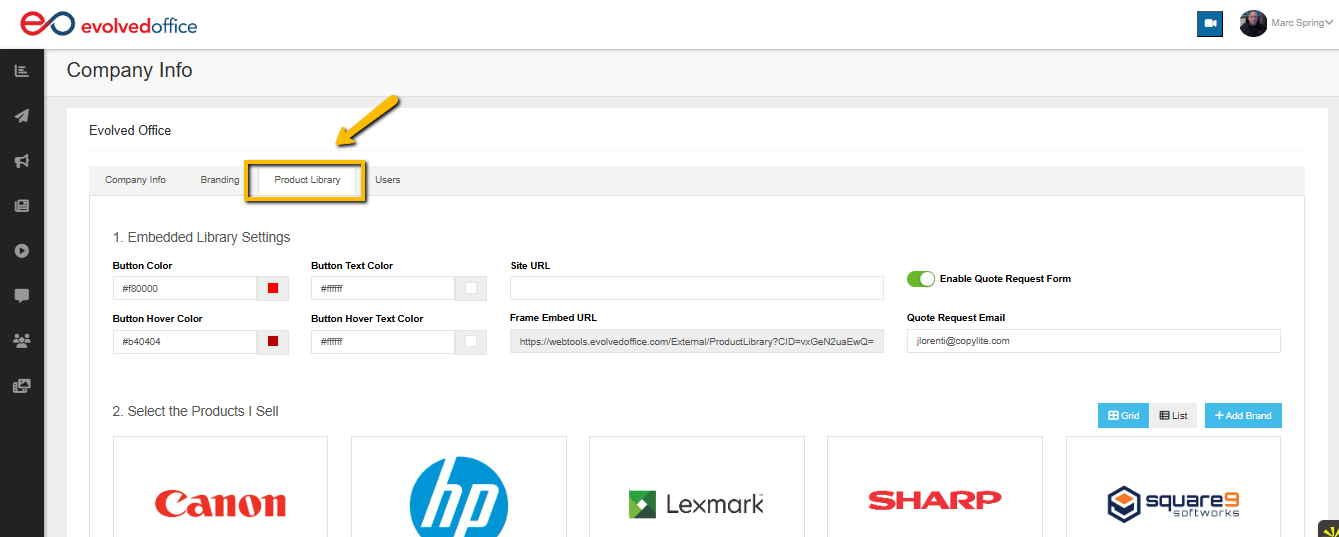This screenshot has height=537, width=1339.
Task: Open the megaphone sidebar icon
Action: [21, 161]
